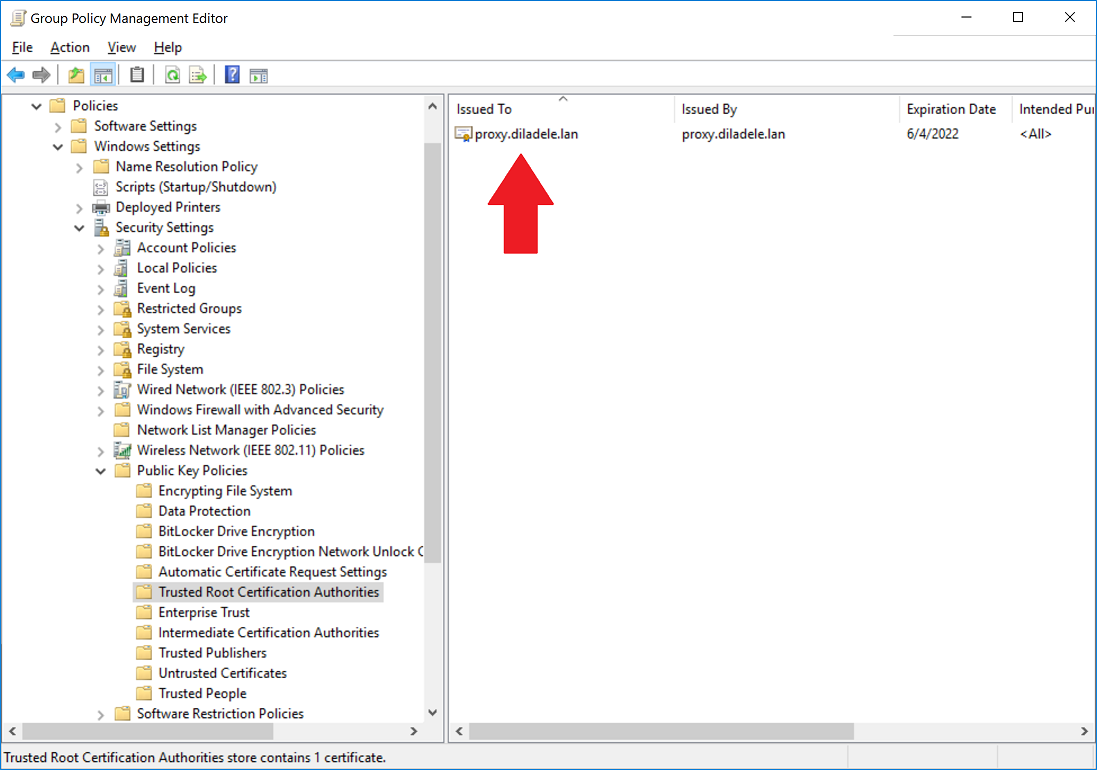Click the System Services folder-lock icon
Screen dimensions: 1097x770
(123, 329)
